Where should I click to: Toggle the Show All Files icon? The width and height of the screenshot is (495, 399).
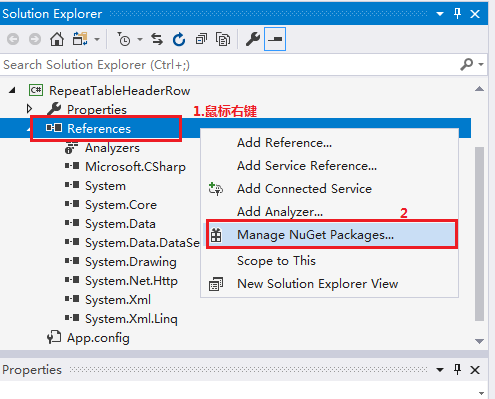(x=223, y=39)
